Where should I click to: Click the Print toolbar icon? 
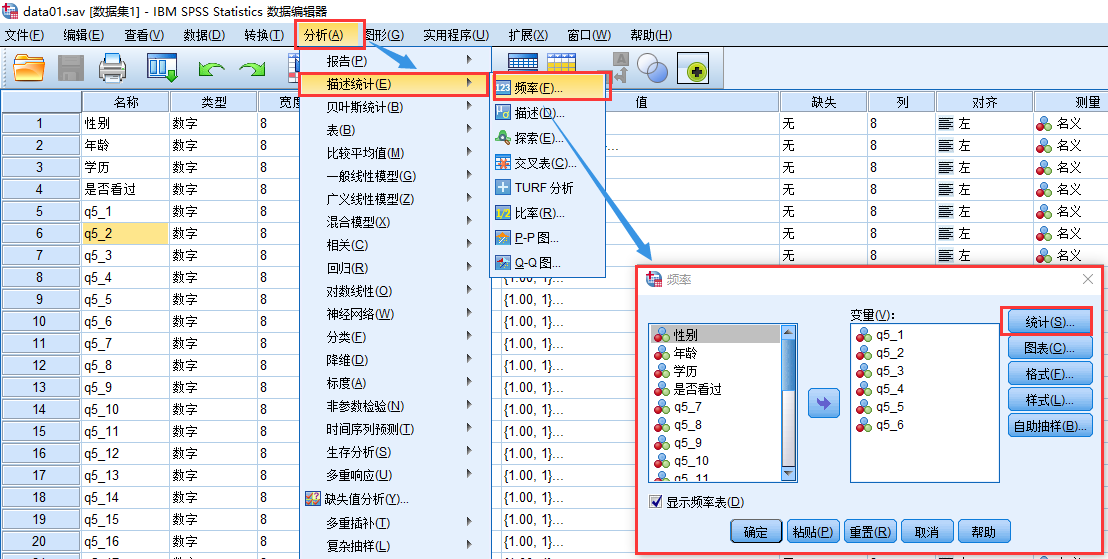112,68
